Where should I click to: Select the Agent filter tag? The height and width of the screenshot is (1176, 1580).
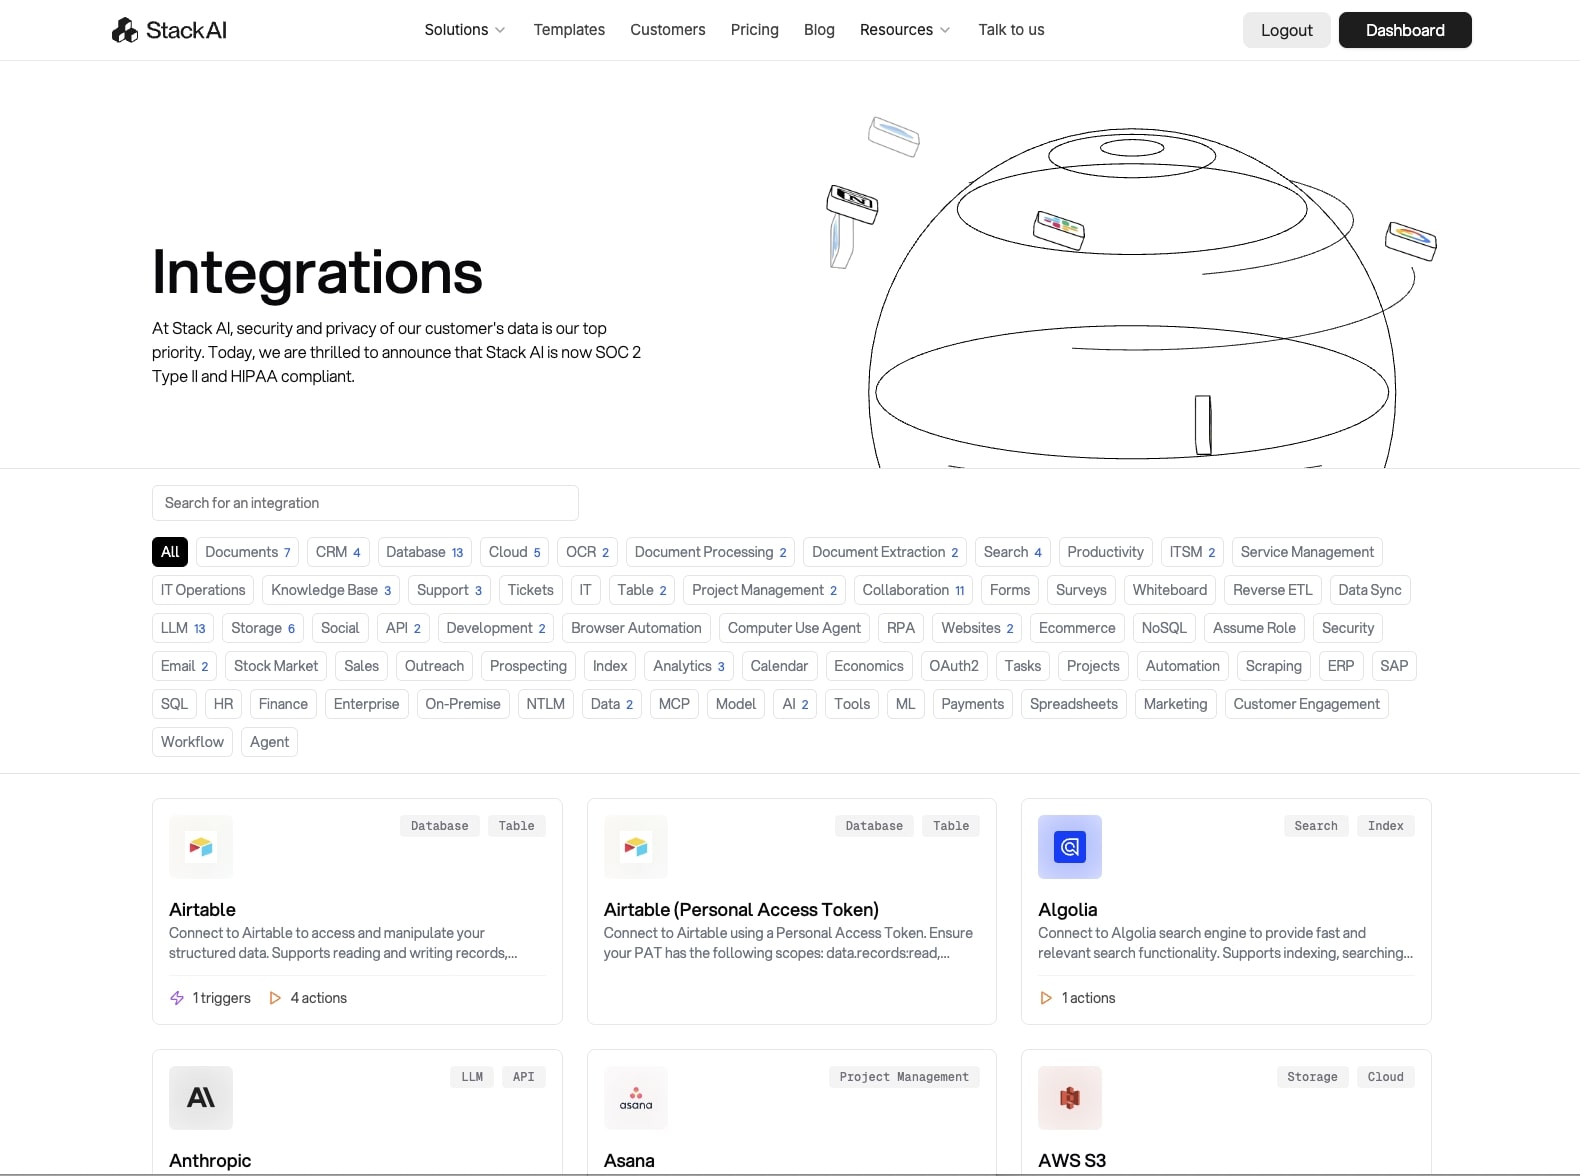[x=269, y=742]
